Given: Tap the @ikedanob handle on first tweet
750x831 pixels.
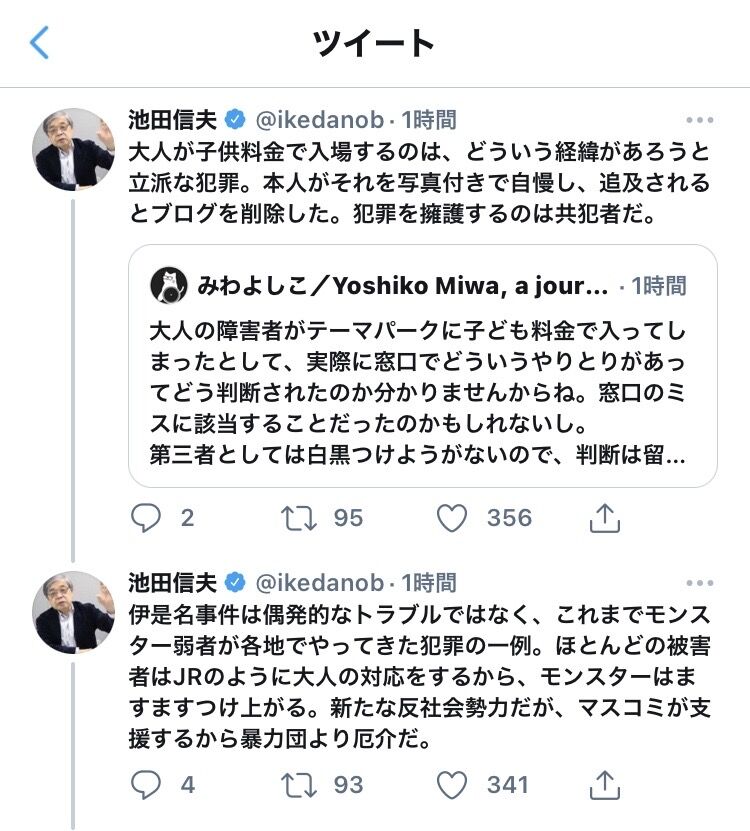Looking at the screenshot, I should [320, 120].
